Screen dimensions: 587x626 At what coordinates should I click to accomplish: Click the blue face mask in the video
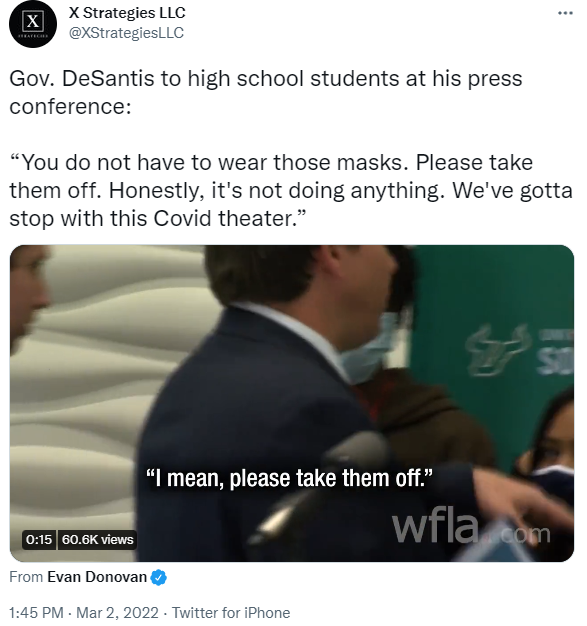369,348
